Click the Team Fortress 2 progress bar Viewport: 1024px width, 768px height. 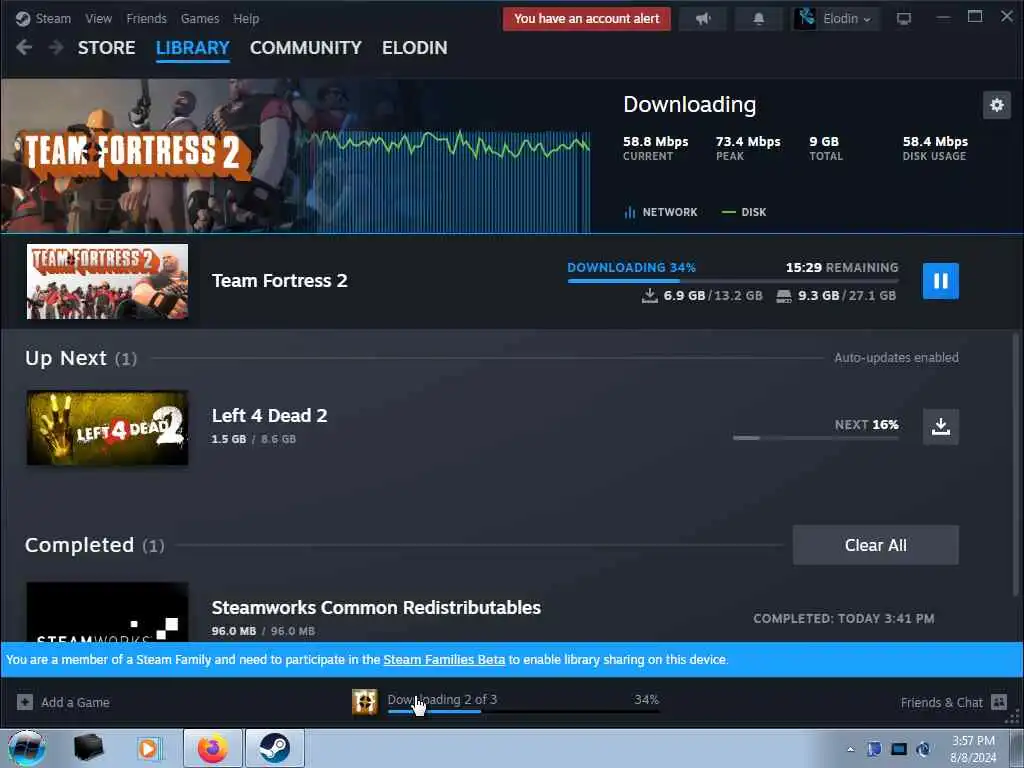(x=733, y=281)
